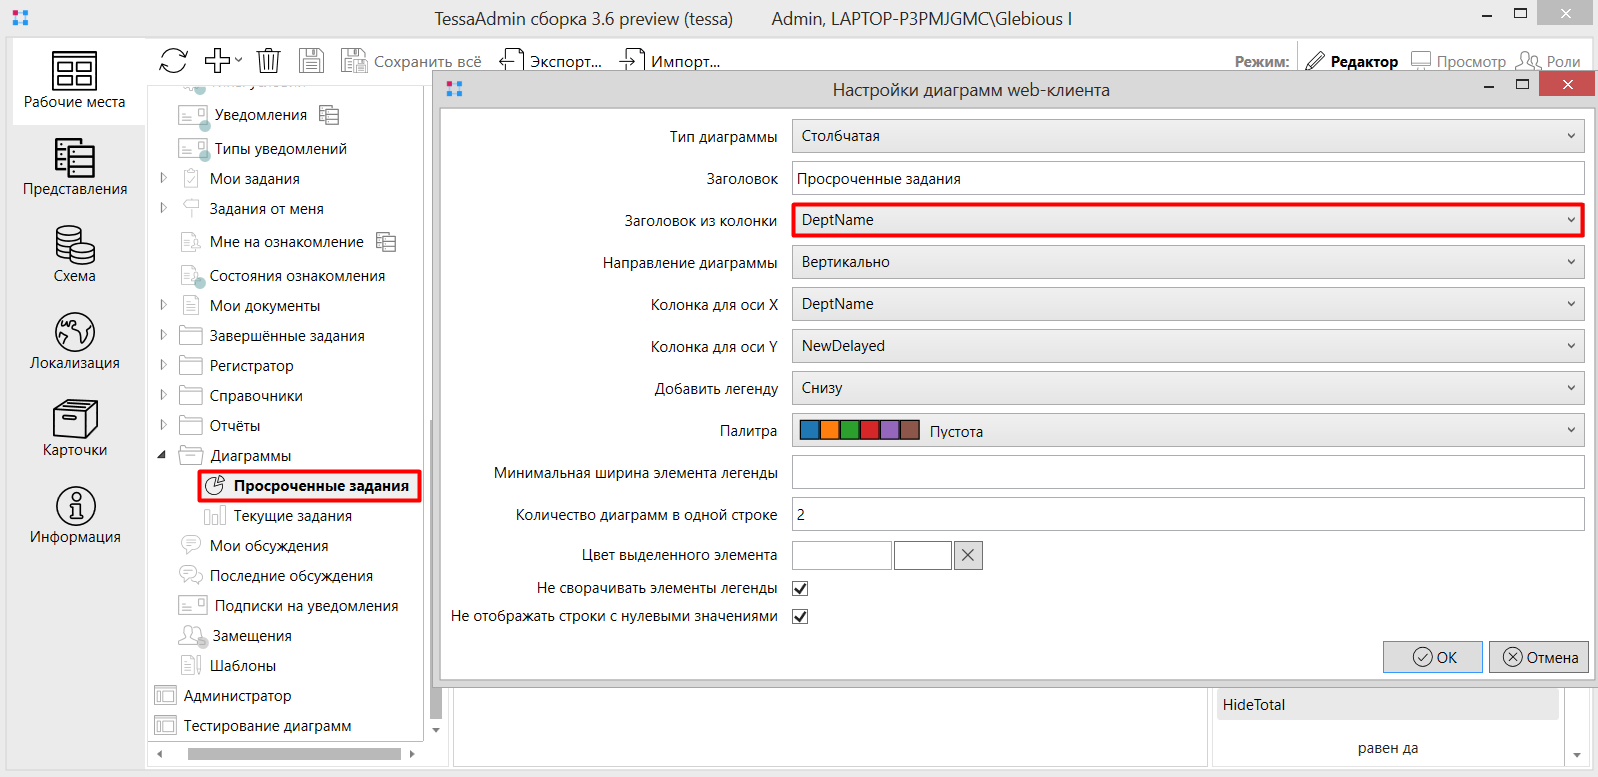The height and width of the screenshot is (777, 1598).
Task: Click the Отмена button
Action: point(1539,657)
